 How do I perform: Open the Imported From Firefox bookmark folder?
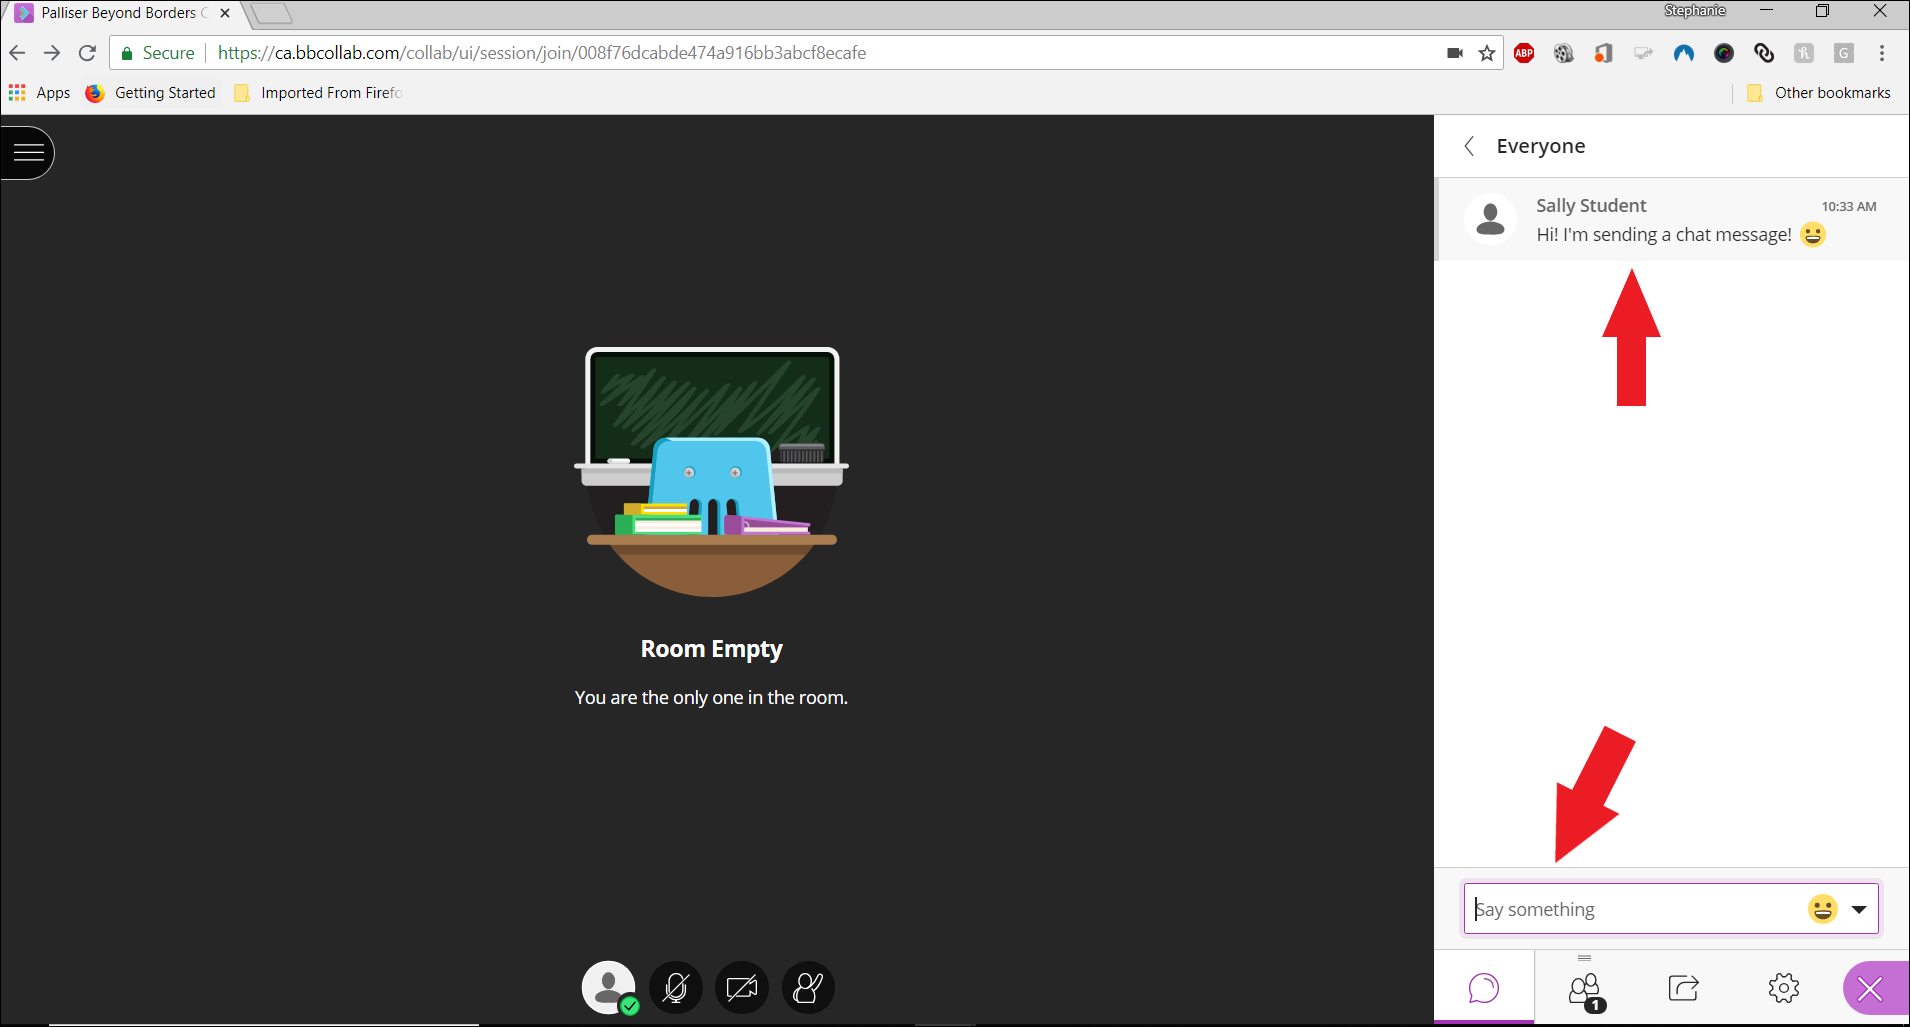(318, 93)
